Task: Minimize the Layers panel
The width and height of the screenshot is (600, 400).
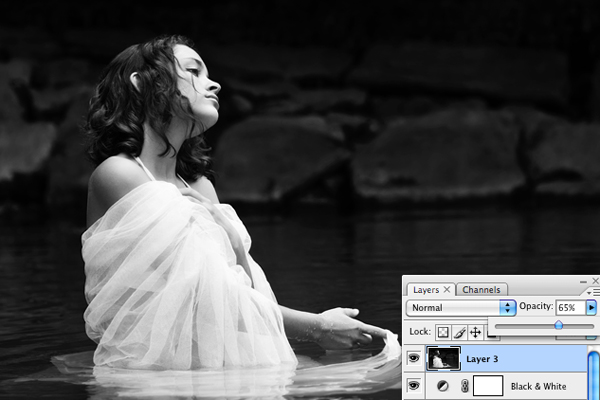Action: tap(583, 282)
